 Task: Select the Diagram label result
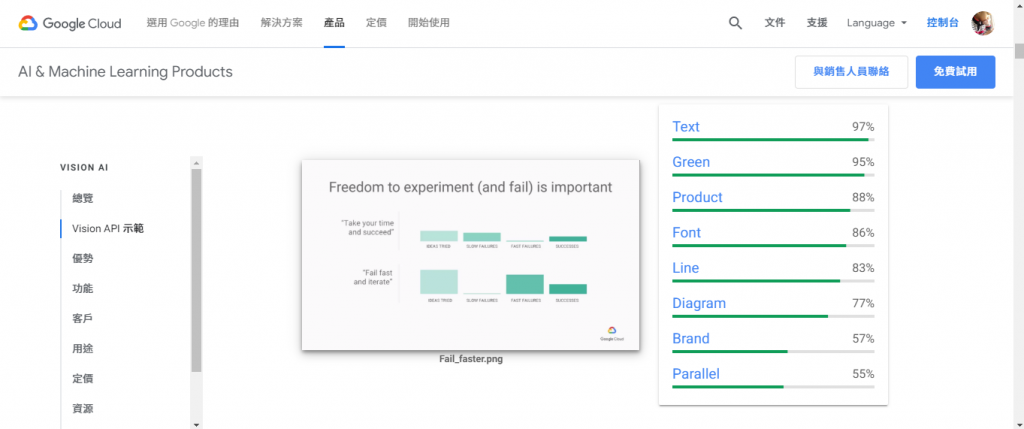pos(699,303)
